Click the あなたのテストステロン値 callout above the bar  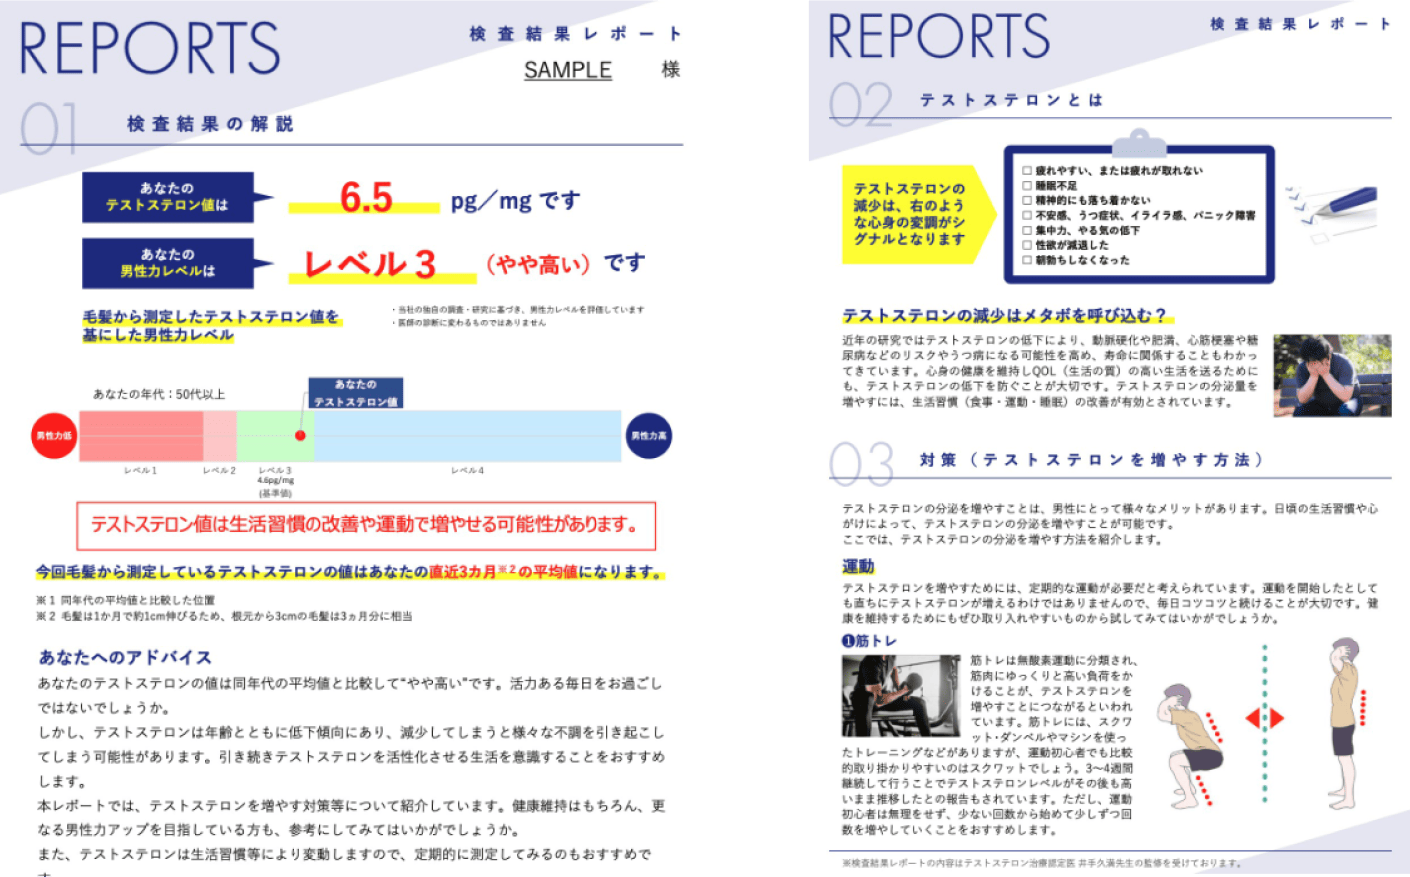pos(355,393)
